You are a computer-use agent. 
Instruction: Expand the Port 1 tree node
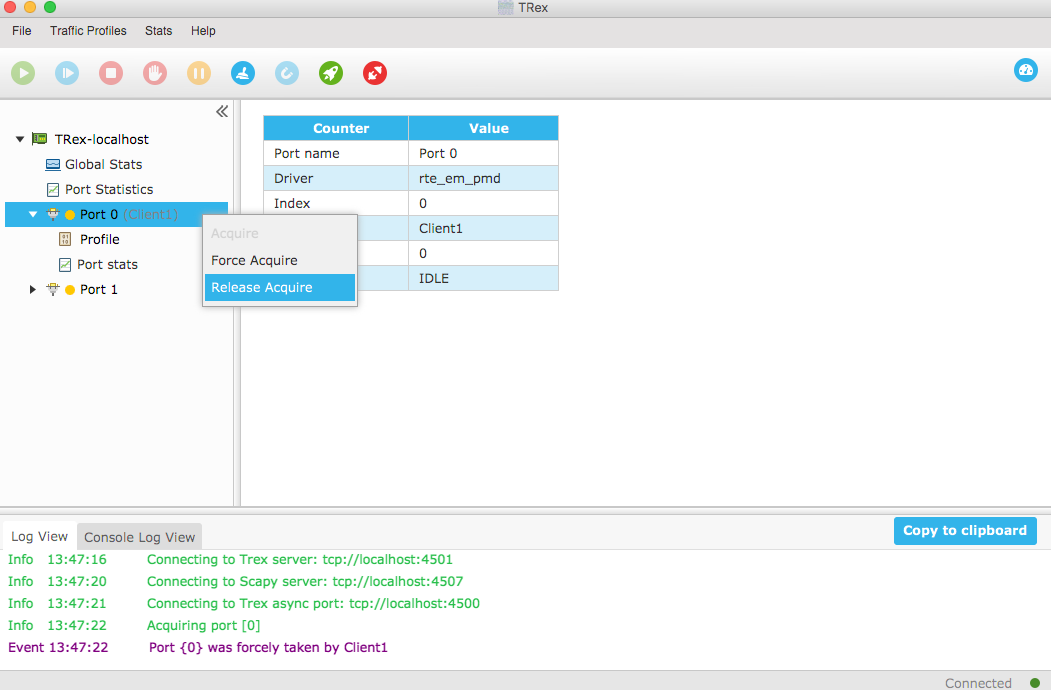(32, 290)
